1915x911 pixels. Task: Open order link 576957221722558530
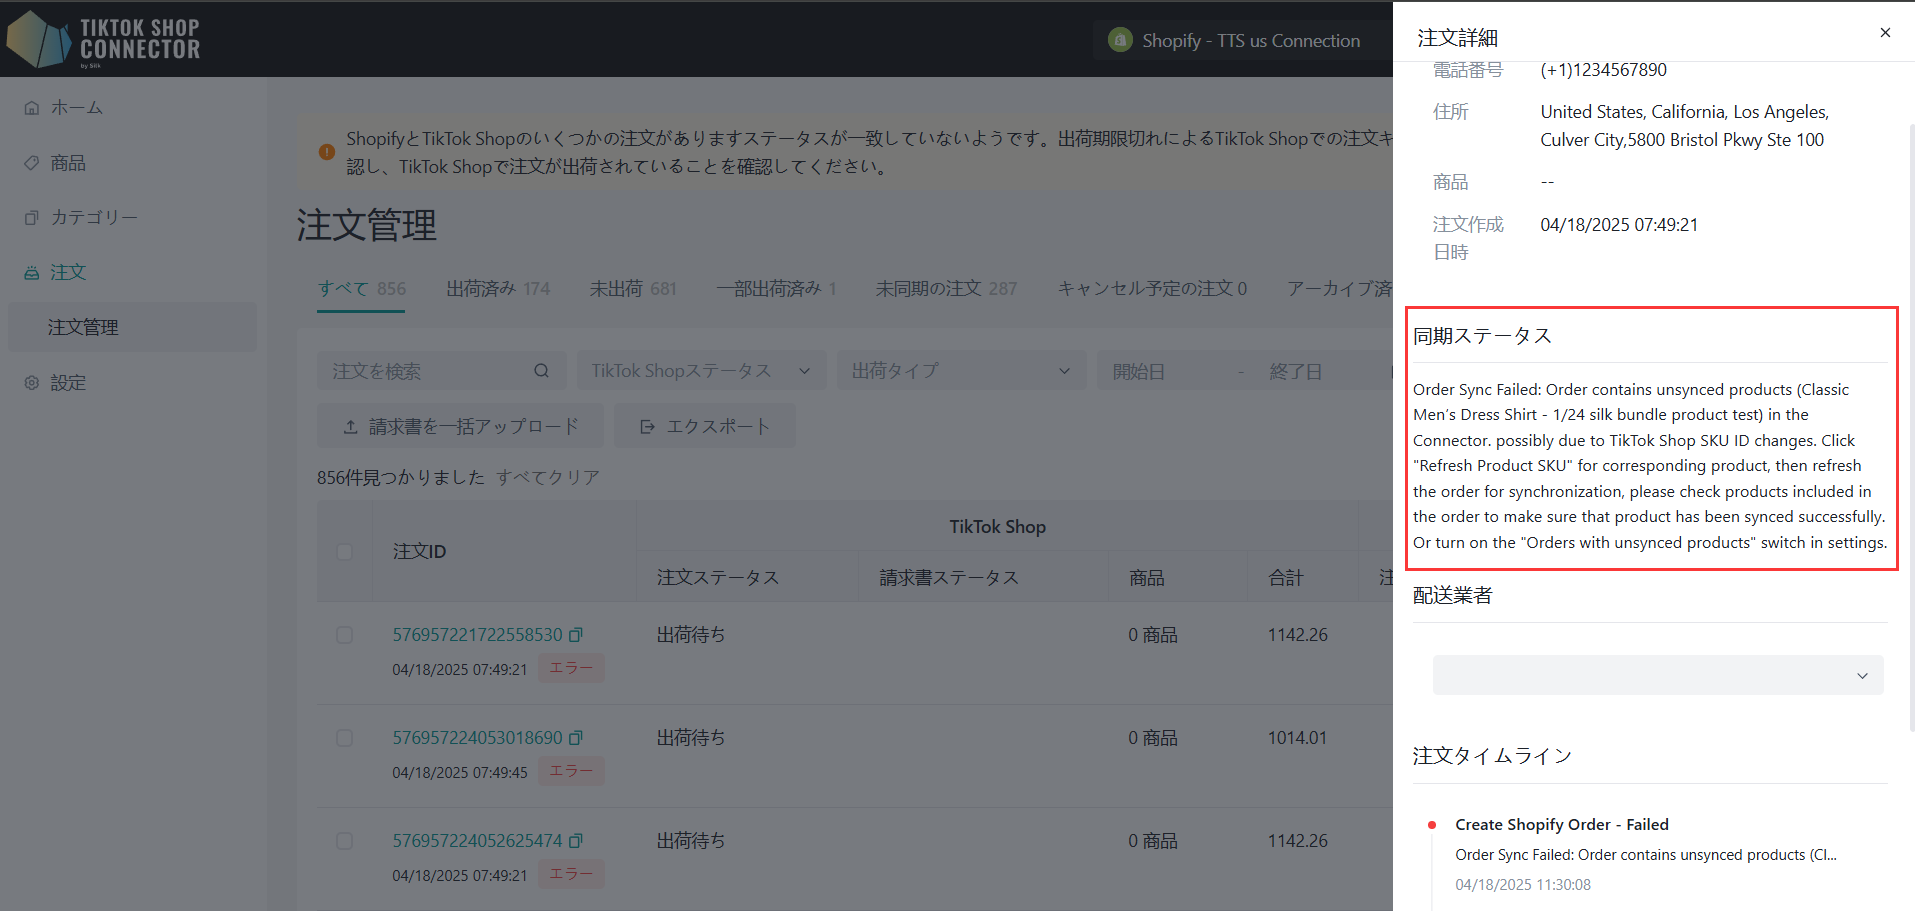(477, 635)
